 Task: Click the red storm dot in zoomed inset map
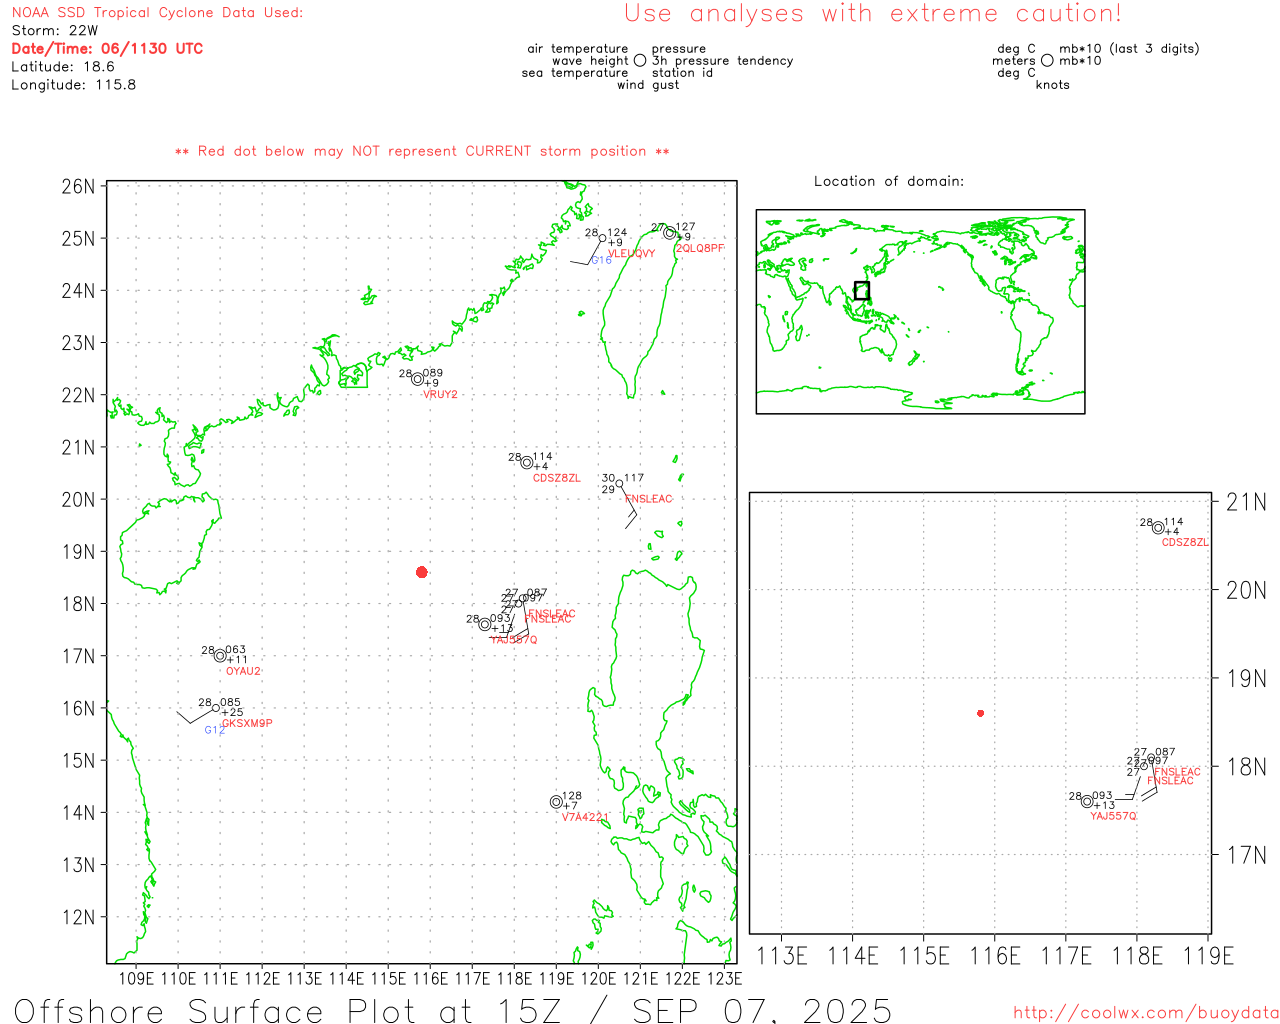point(980,713)
